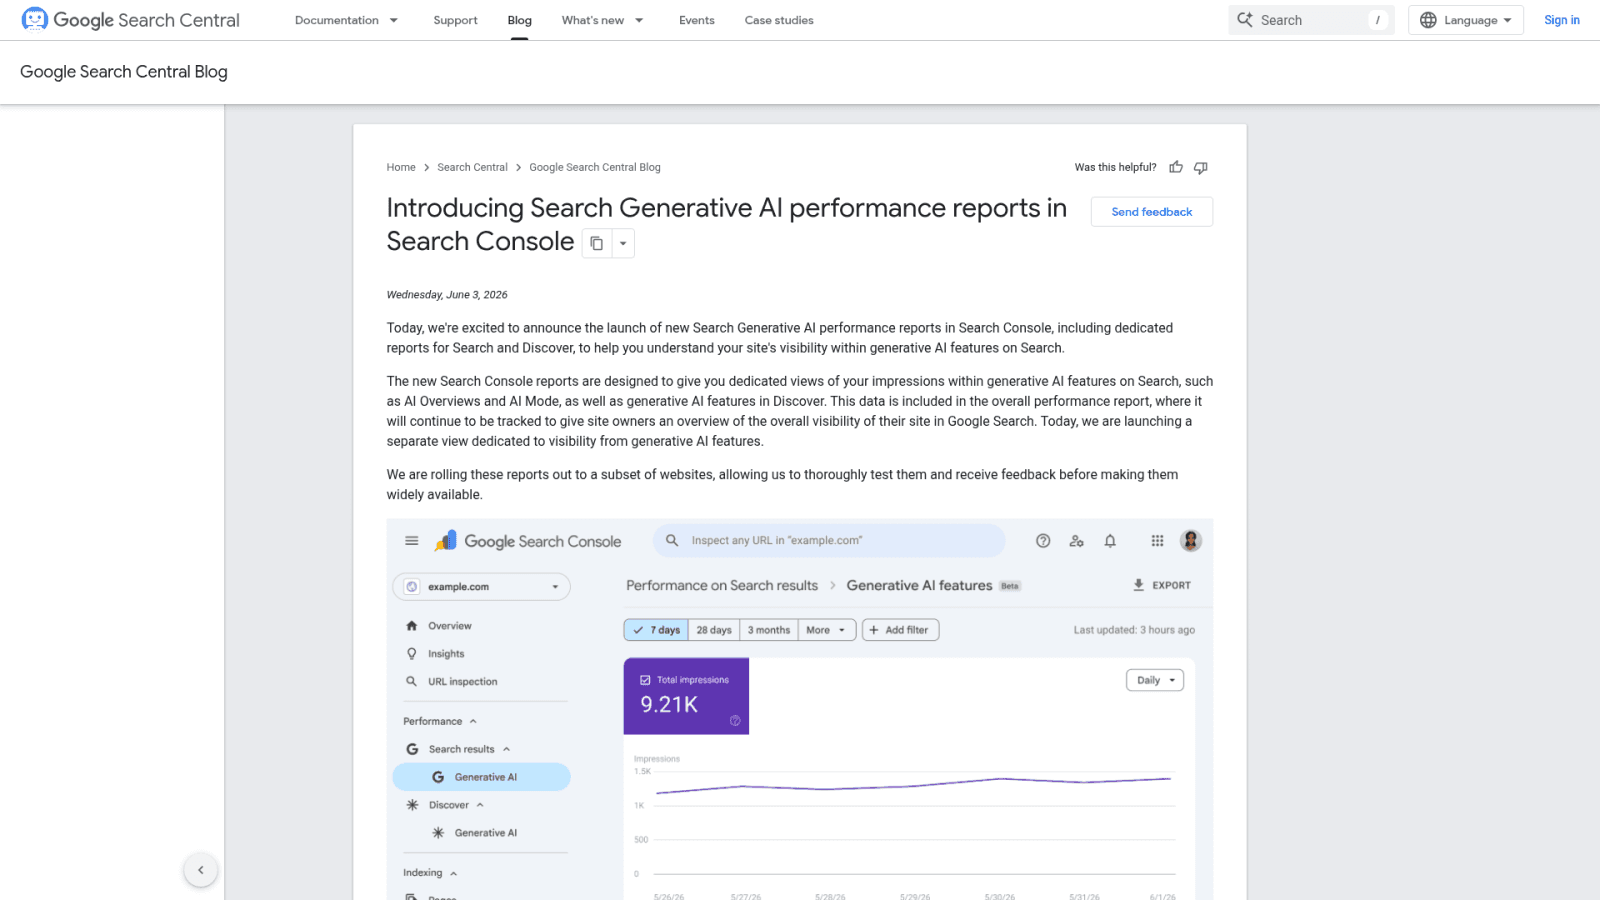Click the Google G icon beside Search results
Viewport: 1600px width, 900px height.
pyautogui.click(x=412, y=749)
